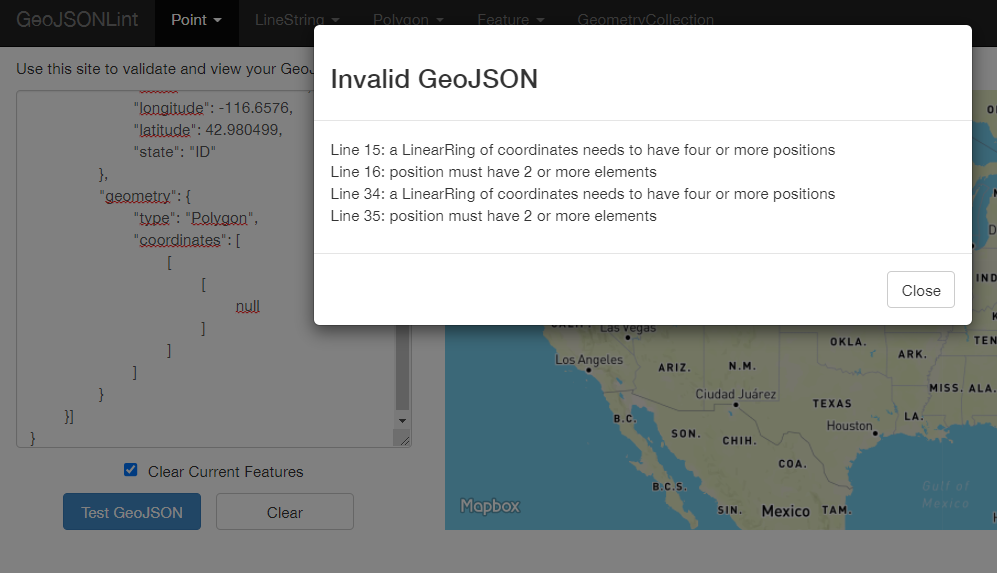
Task: Click the textarea resize handle
Action: tap(404, 439)
